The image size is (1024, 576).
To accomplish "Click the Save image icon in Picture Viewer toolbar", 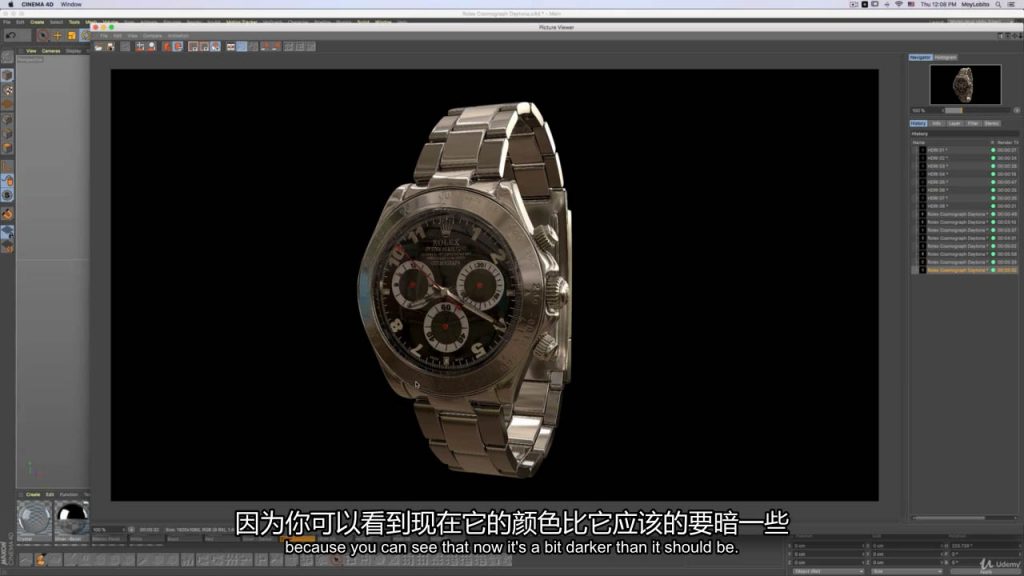I will tap(110, 46).
